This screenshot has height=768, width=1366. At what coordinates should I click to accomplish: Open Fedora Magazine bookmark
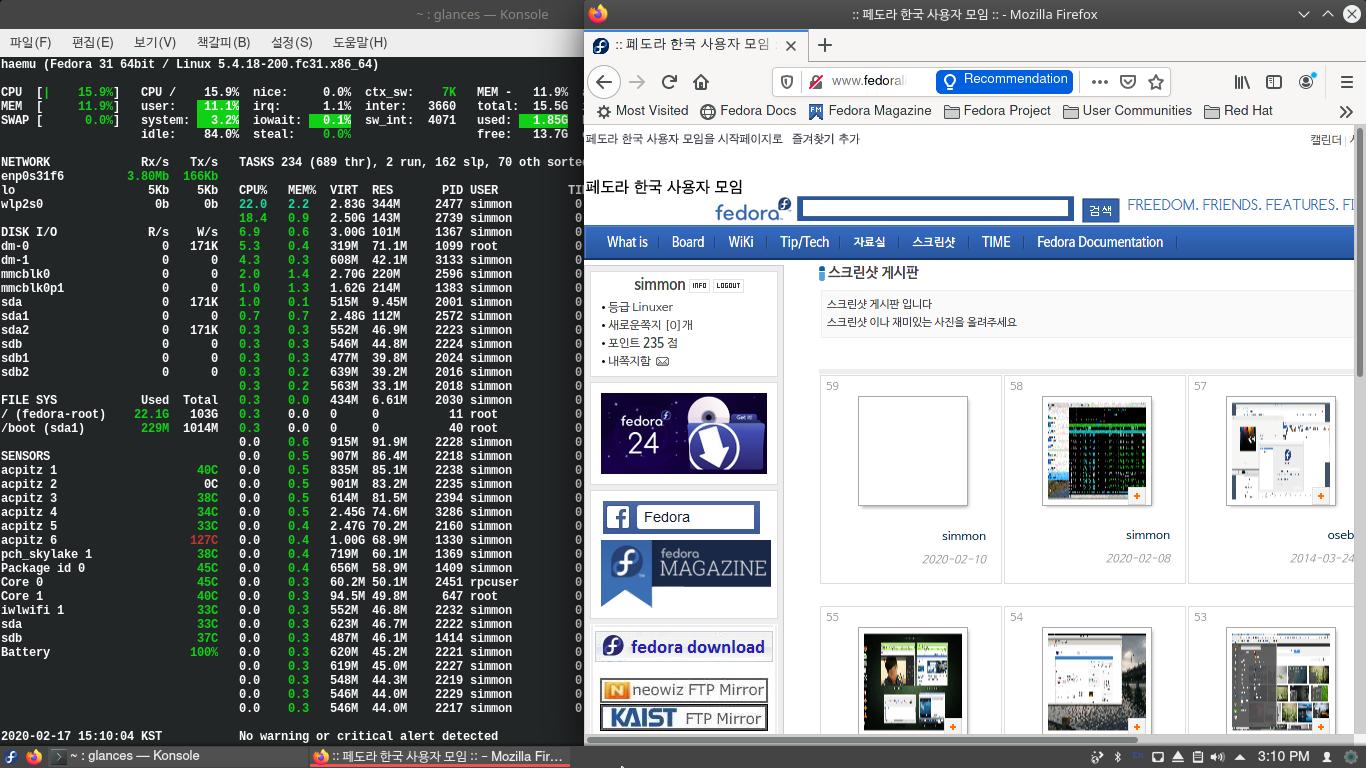(x=870, y=111)
